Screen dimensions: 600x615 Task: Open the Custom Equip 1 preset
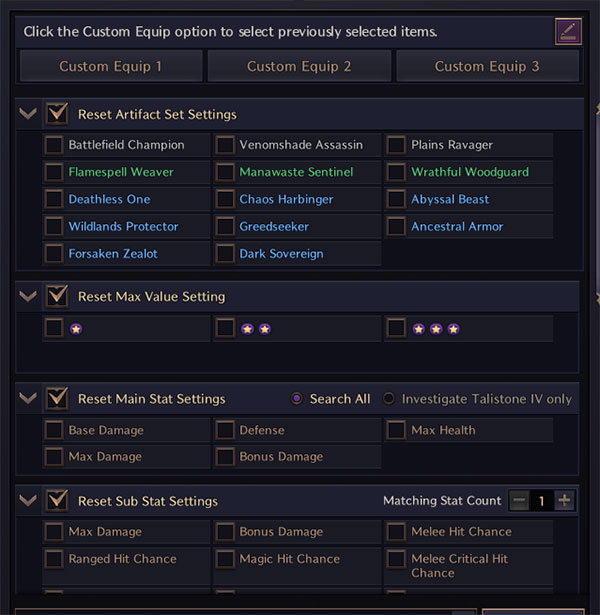coord(110,67)
